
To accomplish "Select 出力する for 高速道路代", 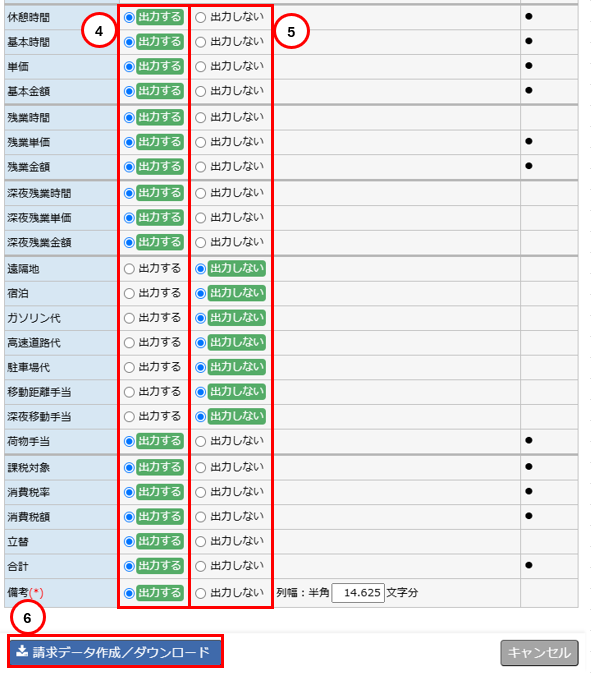I will (x=129, y=343).
